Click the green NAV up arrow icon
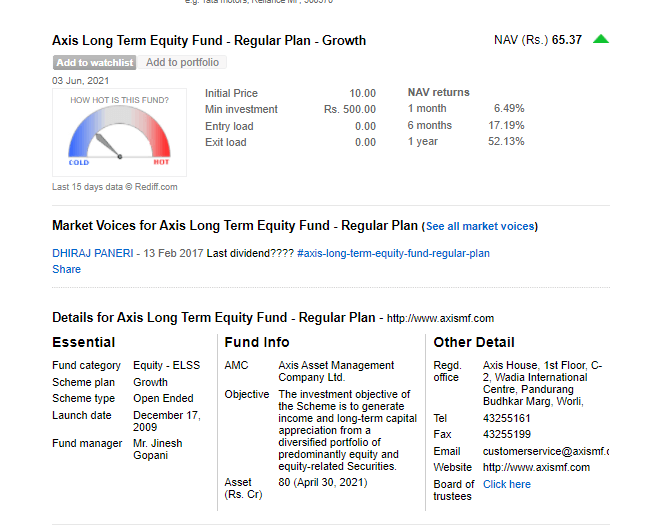The height and width of the screenshot is (528, 665). pyautogui.click(x=601, y=39)
